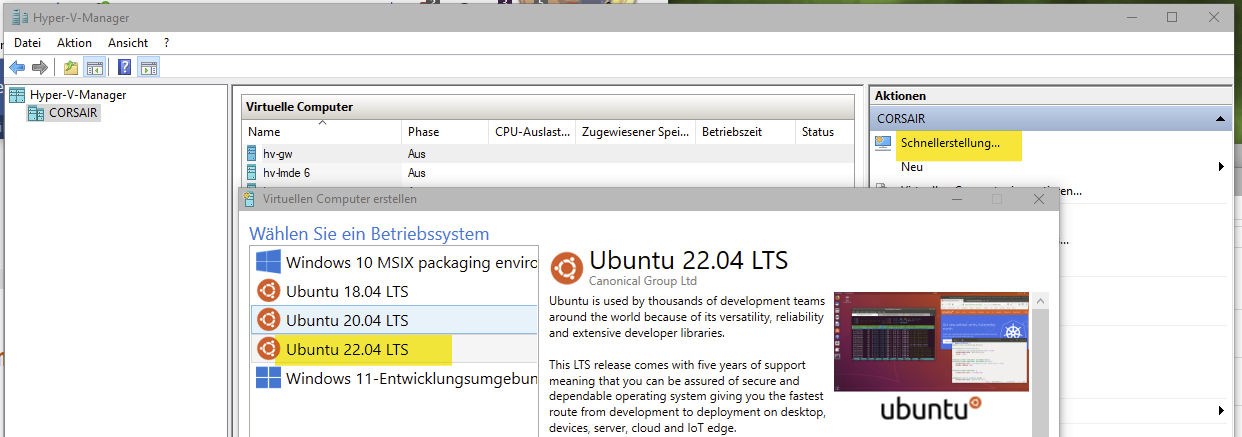The image size is (1242, 437).
Task: Click the Virtuelle Computer panel heading
Action: 300,107
